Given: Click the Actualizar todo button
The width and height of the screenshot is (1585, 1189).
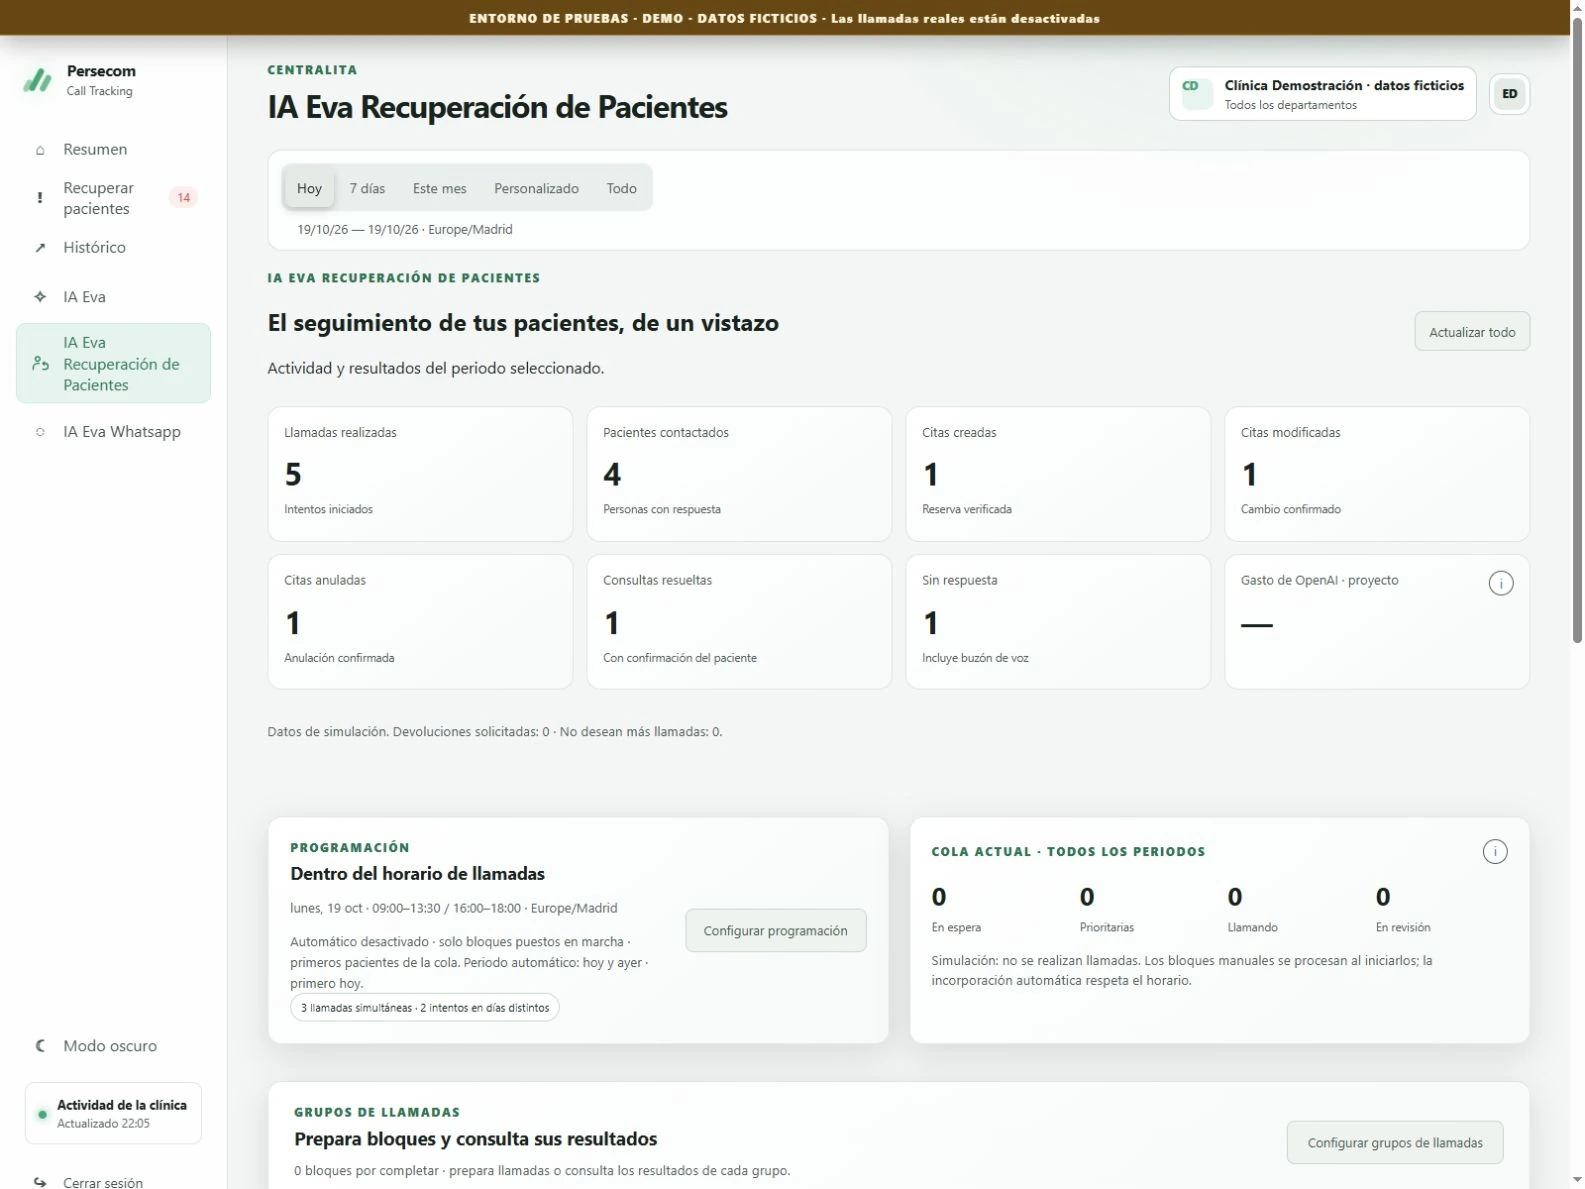Looking at the screenshot, I should [x=1471, y=332].
